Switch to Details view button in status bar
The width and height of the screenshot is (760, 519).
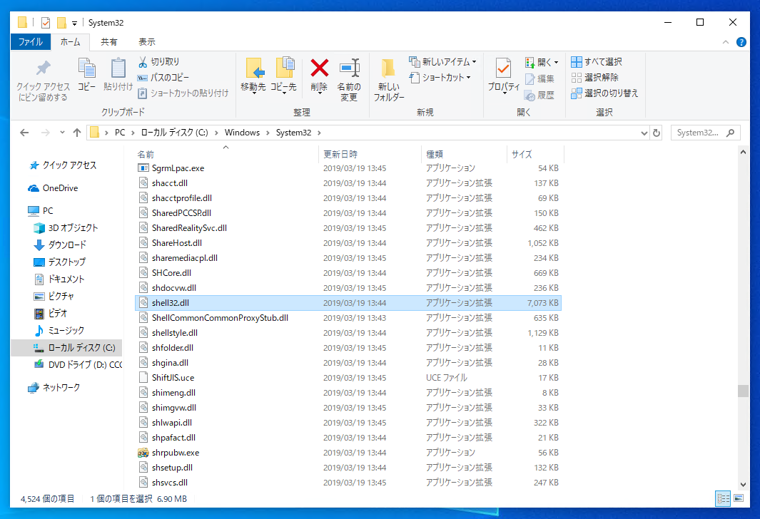(x=723, y=499)
